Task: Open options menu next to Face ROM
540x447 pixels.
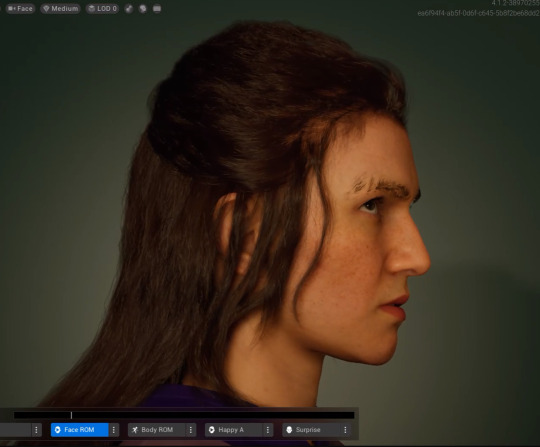Action: pos(114,430)
